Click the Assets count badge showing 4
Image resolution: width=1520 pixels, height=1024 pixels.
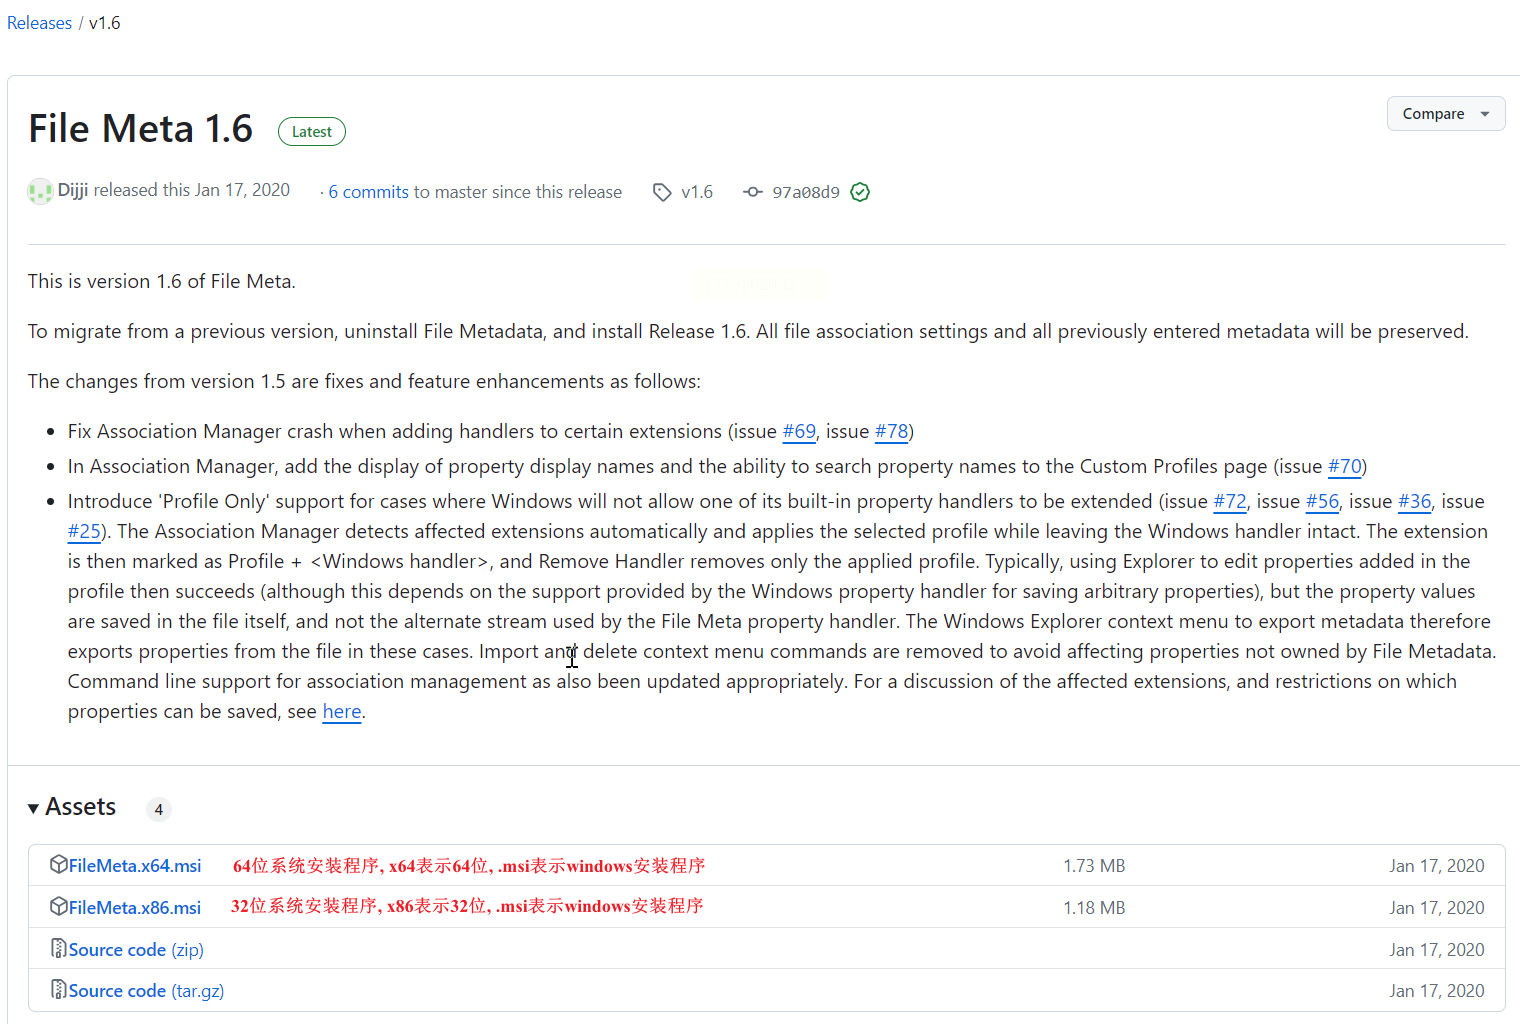(159, 809)
